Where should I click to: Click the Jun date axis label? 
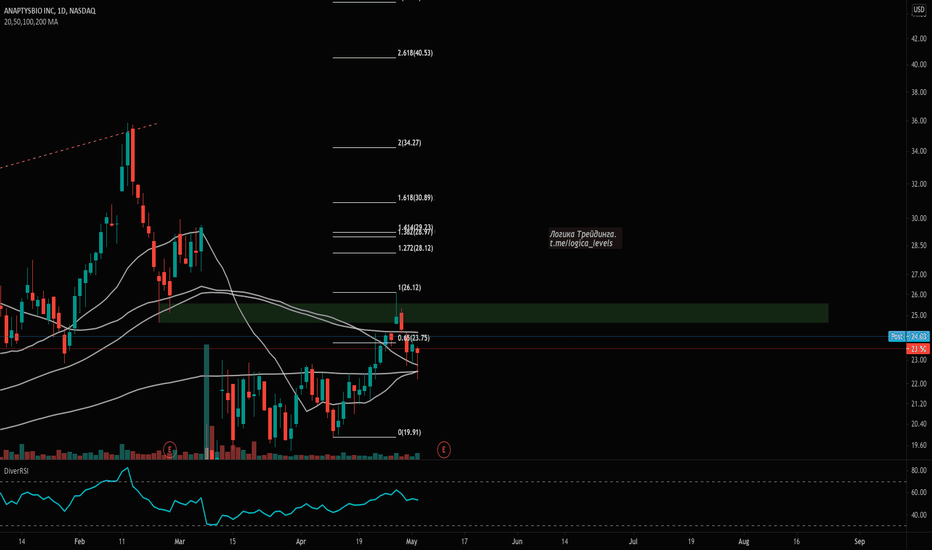tap(517, 542)
